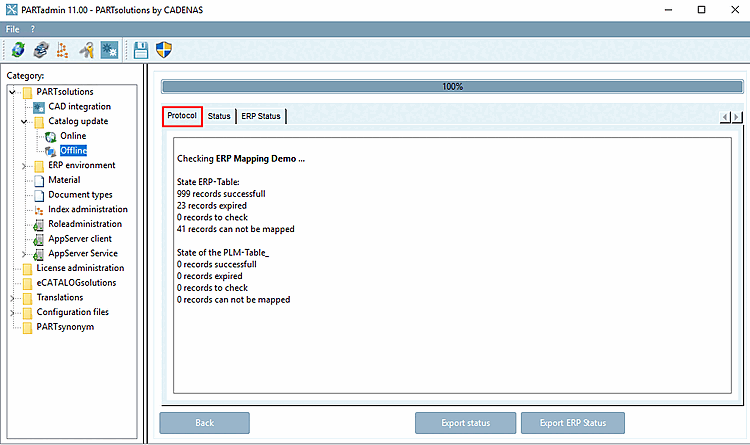Click the Export ERP Status button
The width and height of the screenshot is (750, 445).
pos(573,423)
